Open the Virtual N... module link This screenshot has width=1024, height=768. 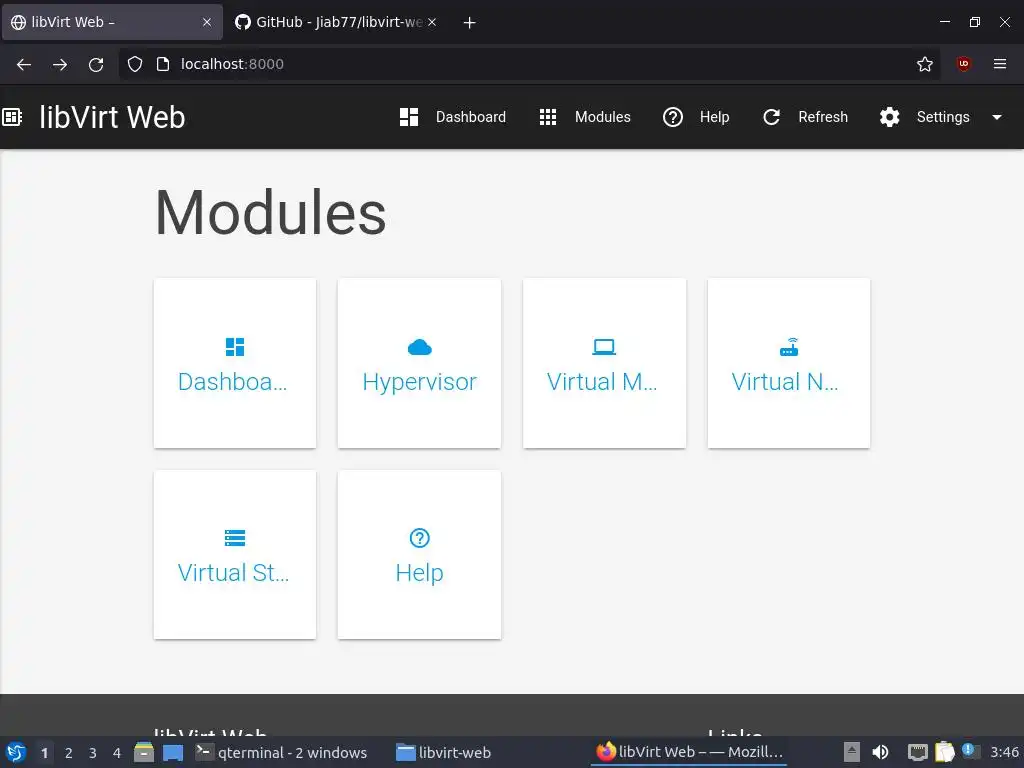pos(785,382)
